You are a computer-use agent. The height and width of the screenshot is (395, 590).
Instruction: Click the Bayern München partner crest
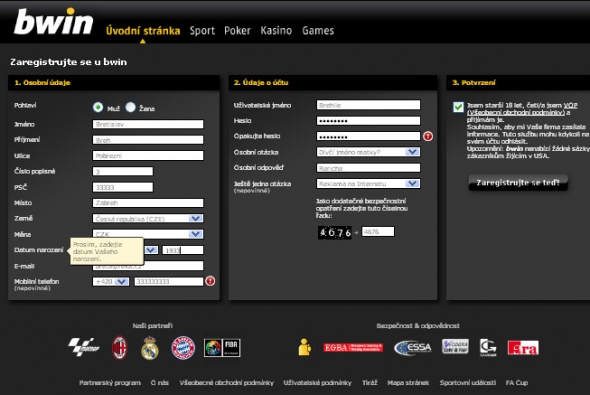(x=183, y=348)
